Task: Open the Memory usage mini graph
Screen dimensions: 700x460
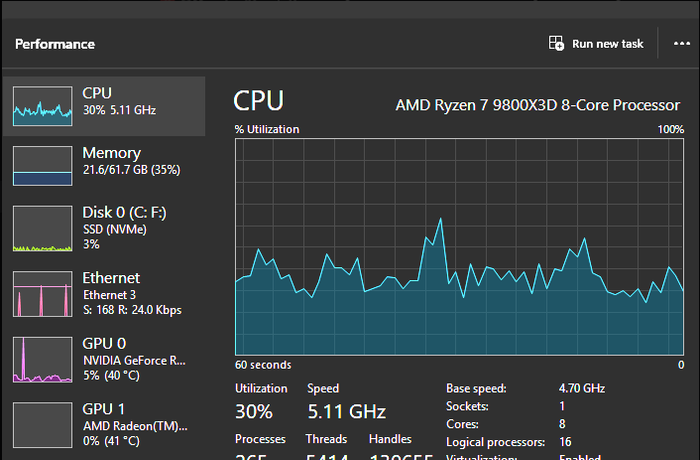Action: (x=42, y=166)
